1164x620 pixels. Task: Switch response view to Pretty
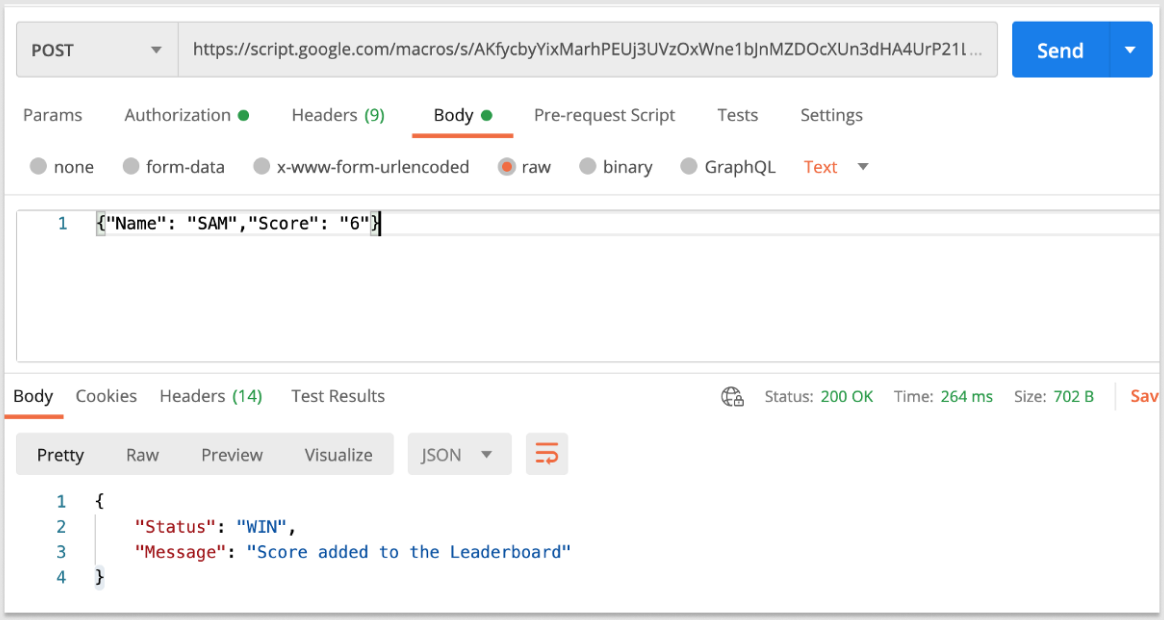(x=60, y=454)
